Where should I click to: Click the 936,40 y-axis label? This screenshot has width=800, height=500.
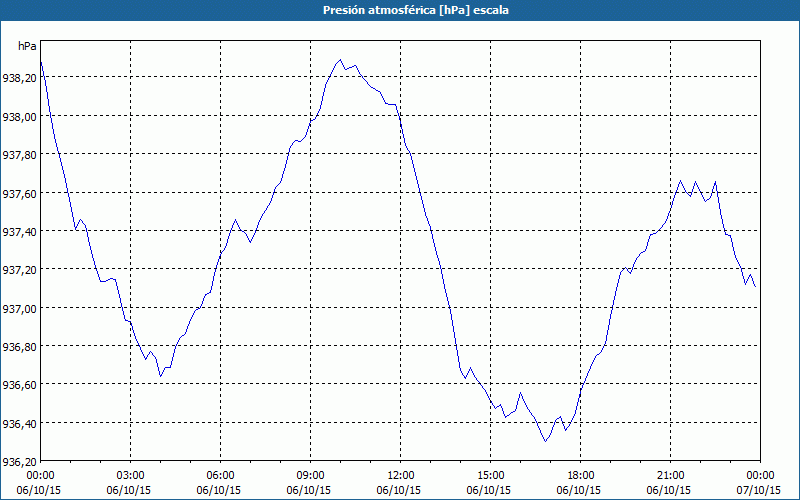(x=19, y=423)
